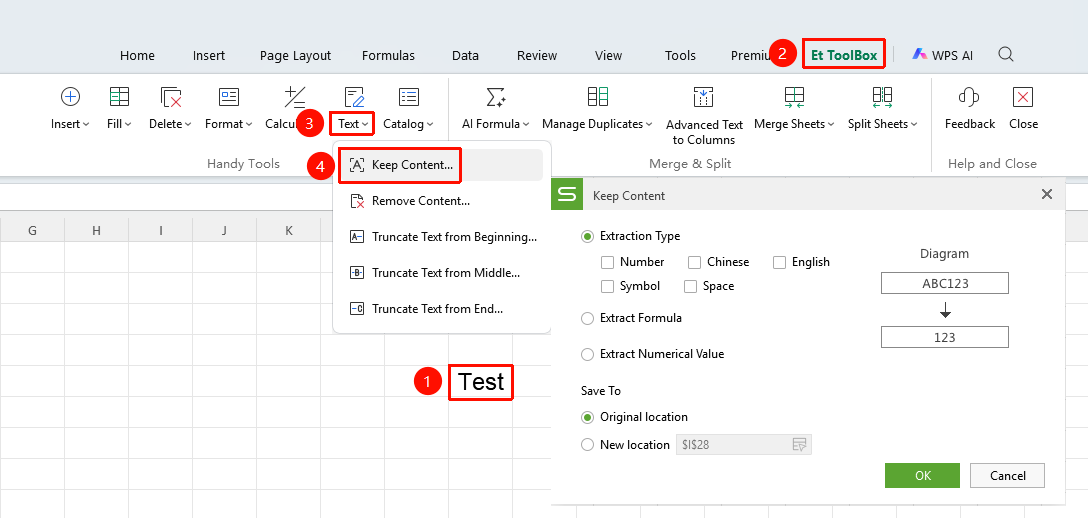The height and width of the screenshot is (518, 1088).
Task: Expand the Format dropdown
Action: pyautogui.click(x=249, y=125)
